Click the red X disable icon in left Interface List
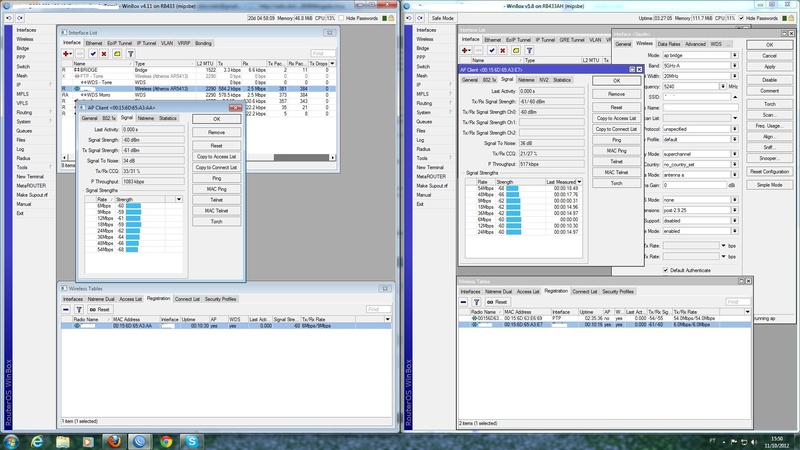800x450 pixels. 104,54
